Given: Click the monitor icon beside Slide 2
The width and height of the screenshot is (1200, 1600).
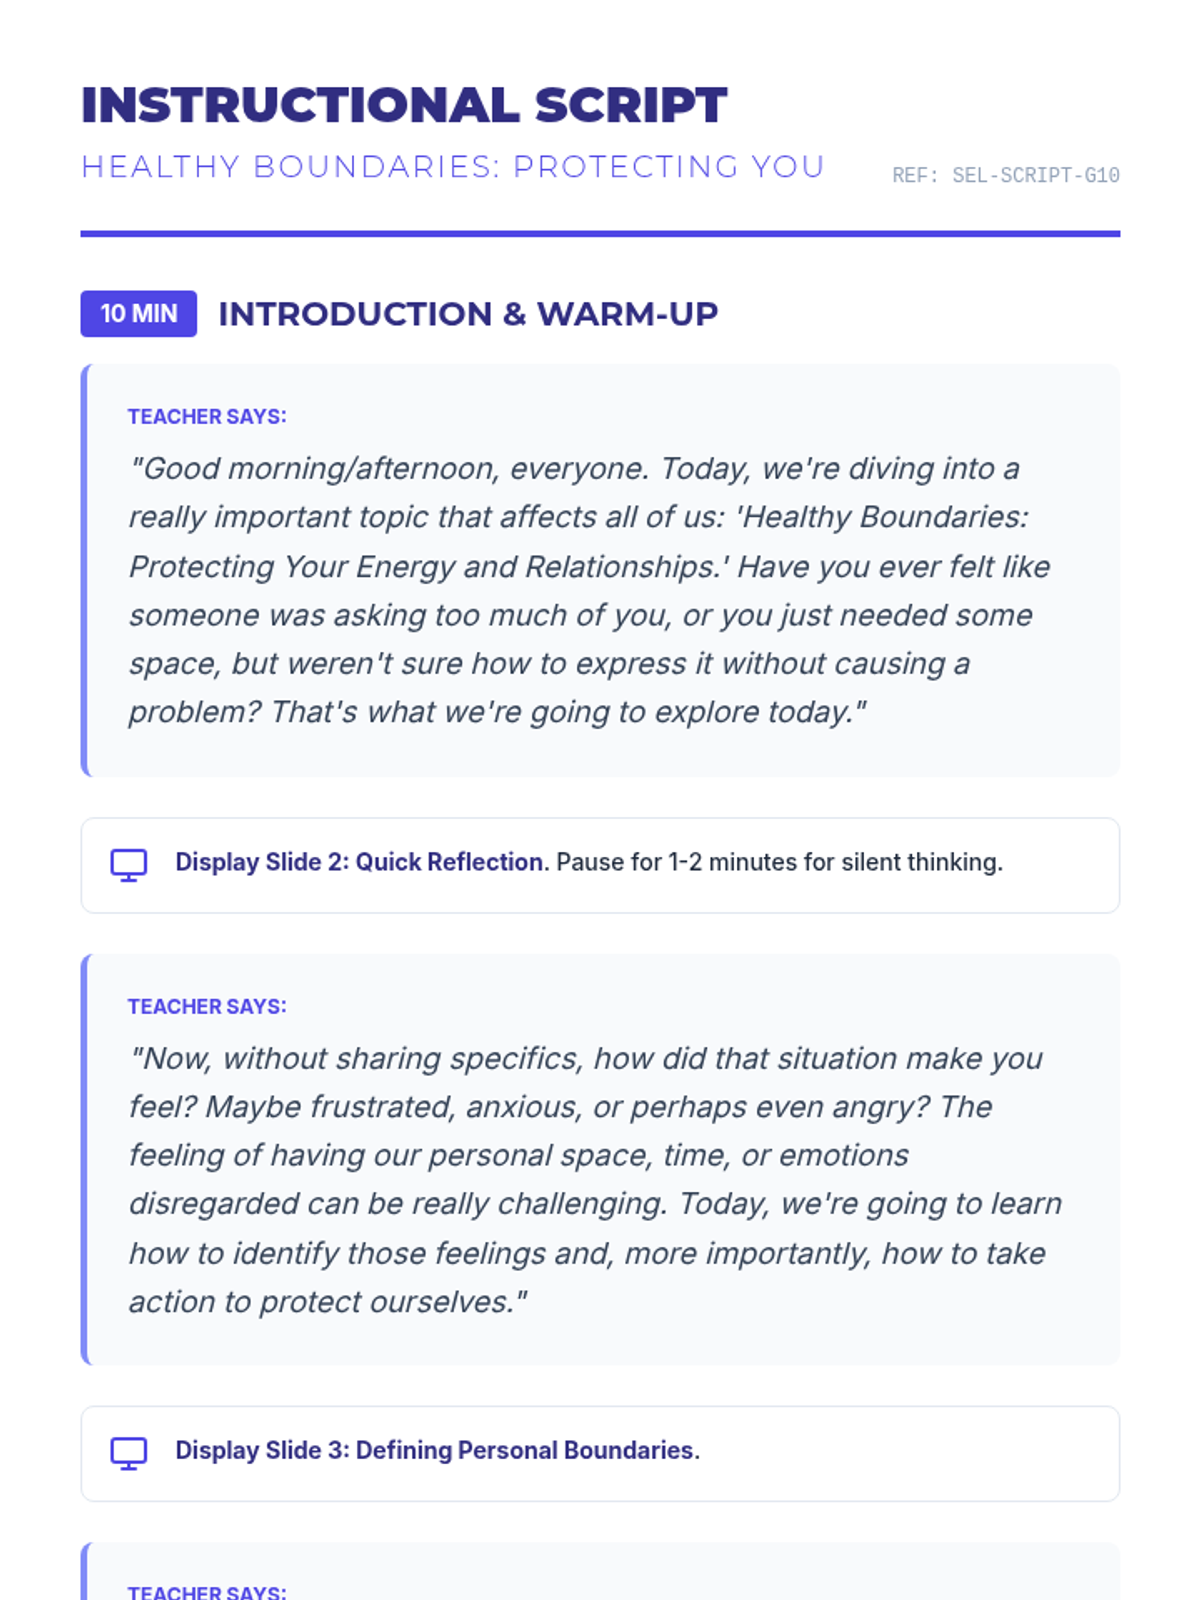Looking at the screenshot, I should (128, 865).
